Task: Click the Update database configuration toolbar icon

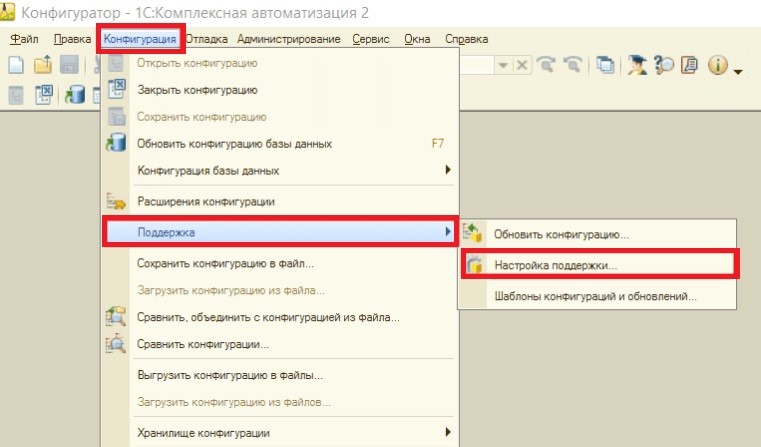Action: click(x=75, y=95)
